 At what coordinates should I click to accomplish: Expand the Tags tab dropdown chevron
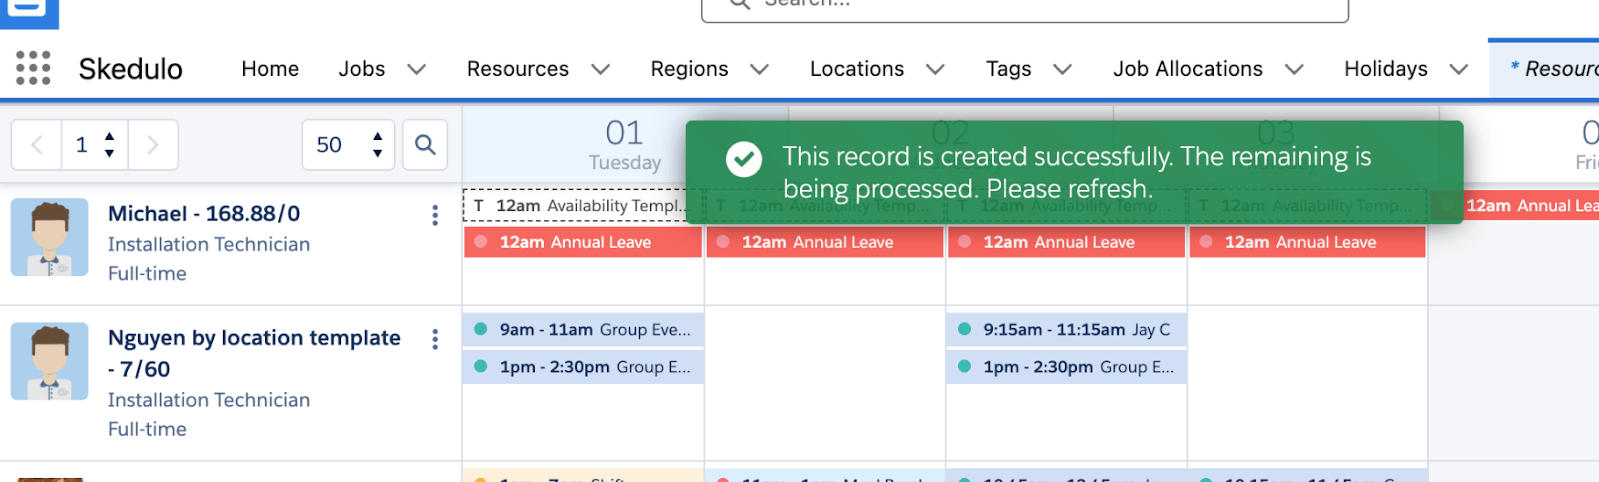[1063, 69]
